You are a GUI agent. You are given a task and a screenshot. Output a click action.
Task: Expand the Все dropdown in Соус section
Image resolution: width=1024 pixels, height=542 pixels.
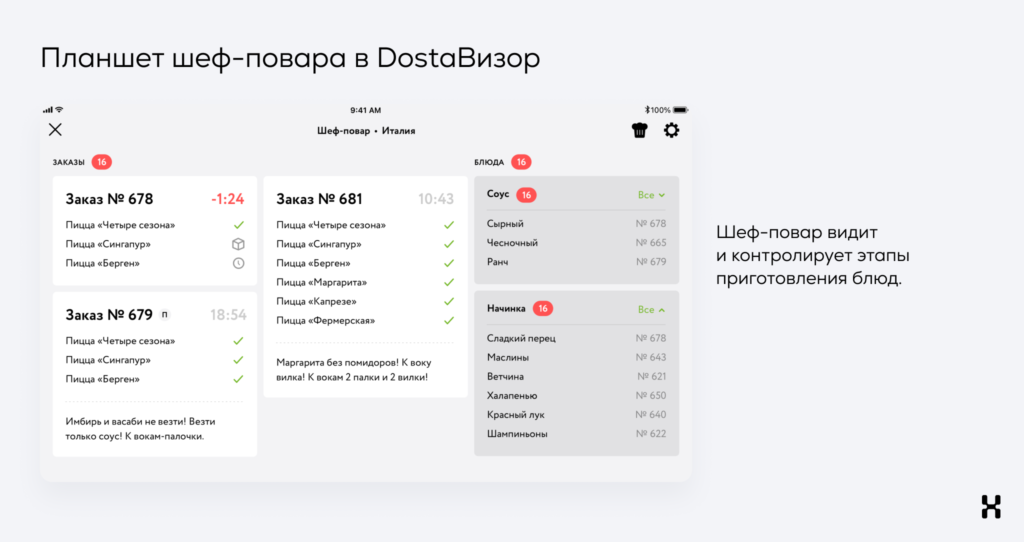tap(652, 195)
